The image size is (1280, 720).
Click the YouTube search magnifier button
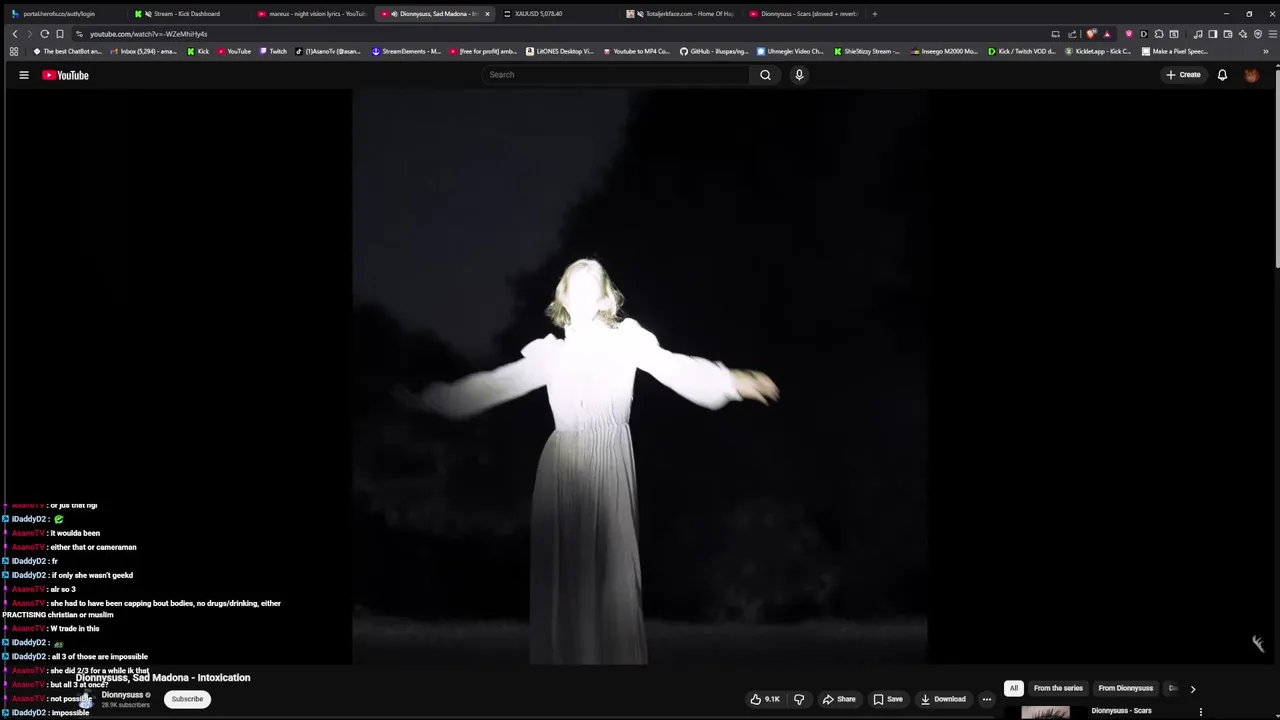(765, 75)
